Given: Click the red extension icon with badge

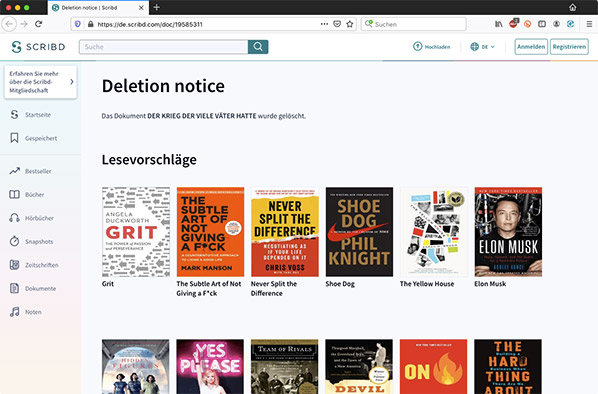Looking at the screenshot, I should click(x=513, y=23).
